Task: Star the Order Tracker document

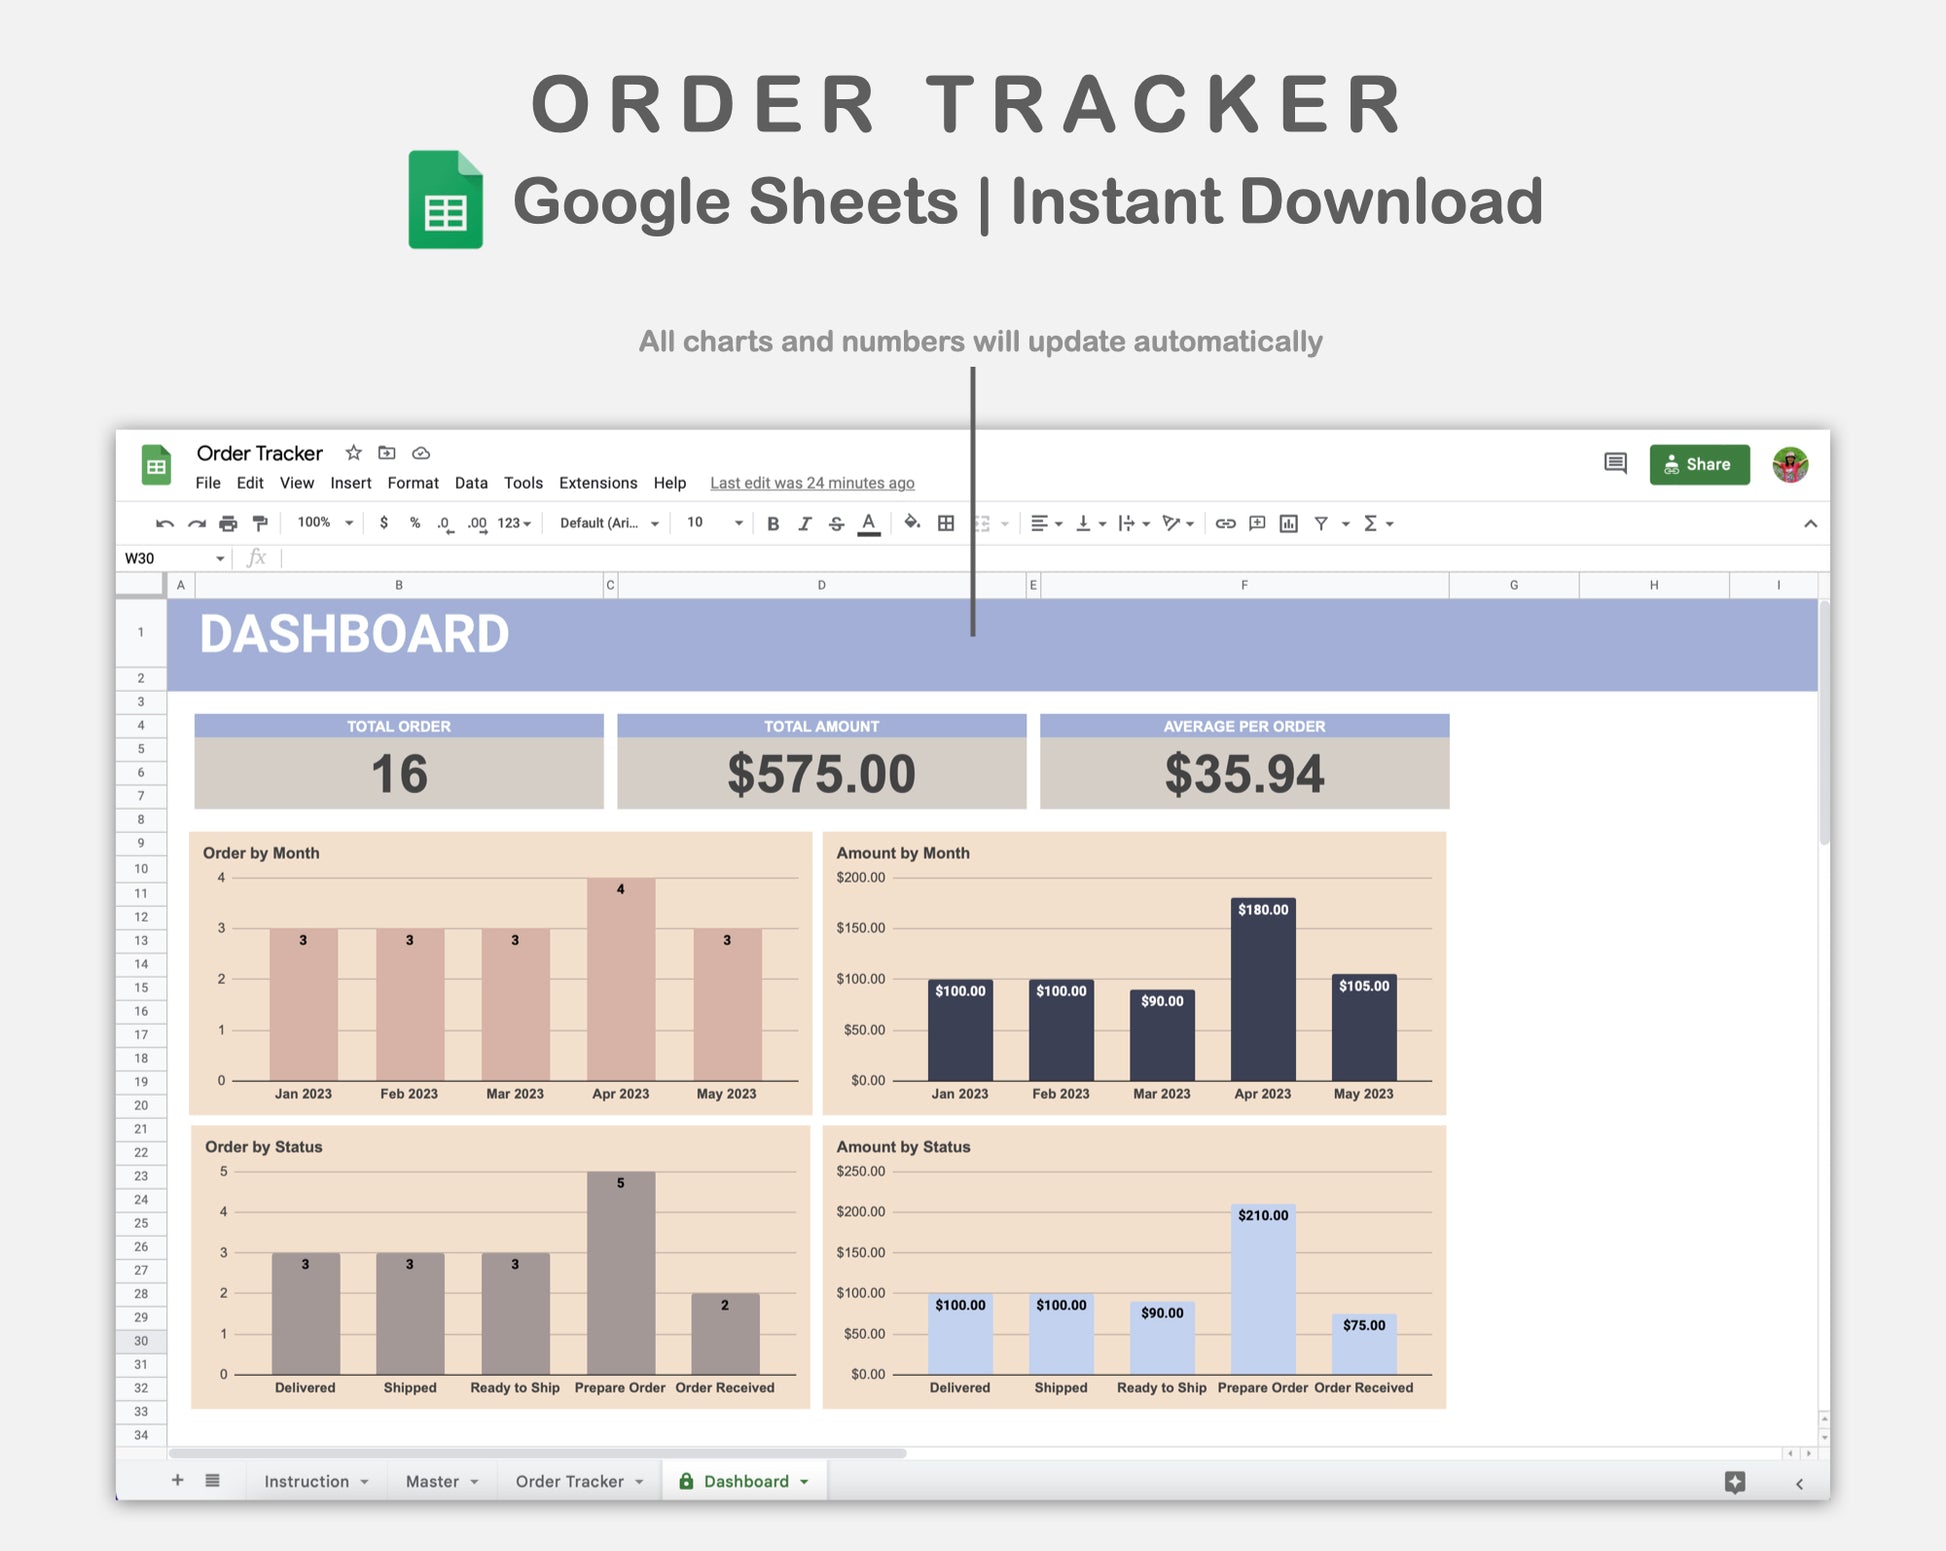Action: coord(353,453)
